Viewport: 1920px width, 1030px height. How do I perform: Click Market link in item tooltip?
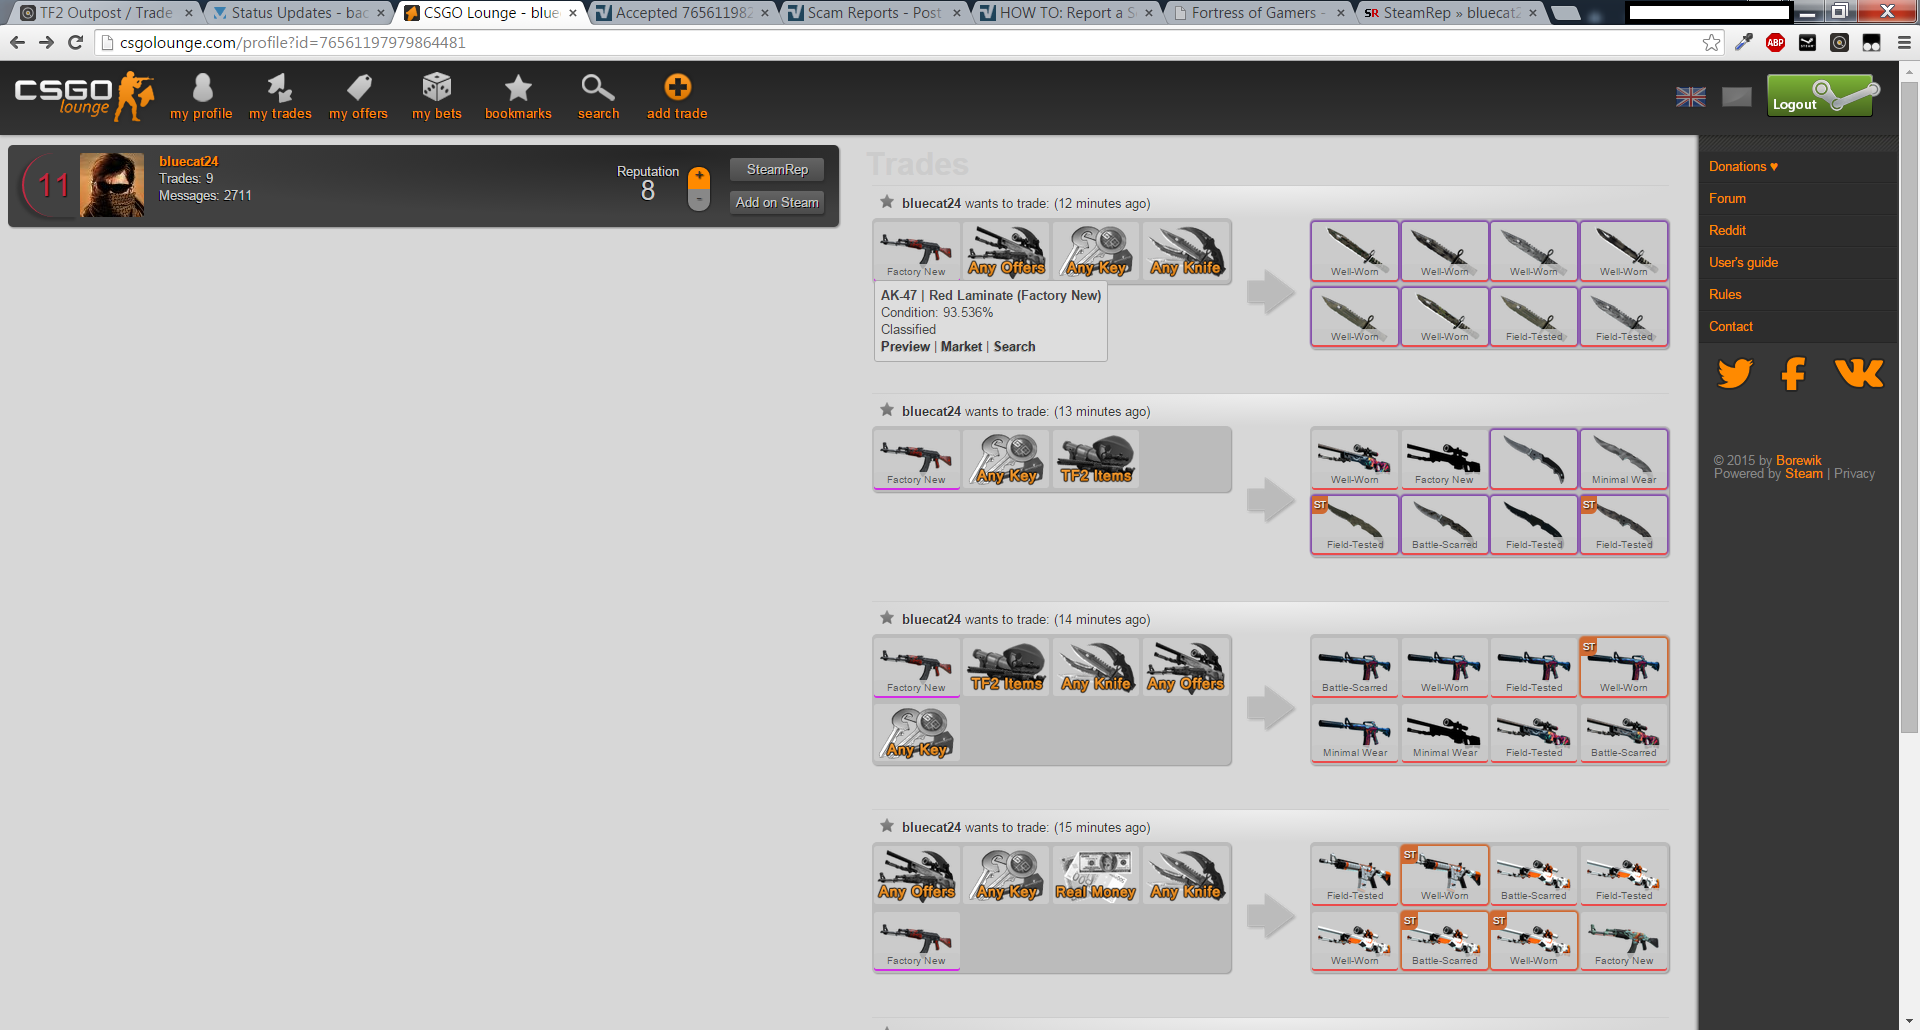point(961,347)
